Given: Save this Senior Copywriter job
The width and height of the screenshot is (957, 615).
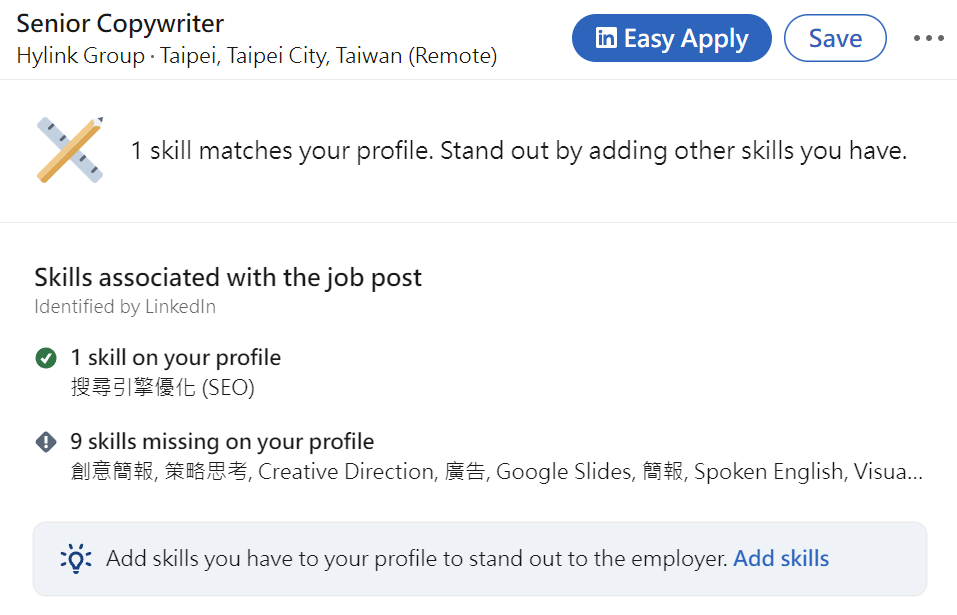Looking at the screenshot, I should pyautogui.click(x=835, y=38).
